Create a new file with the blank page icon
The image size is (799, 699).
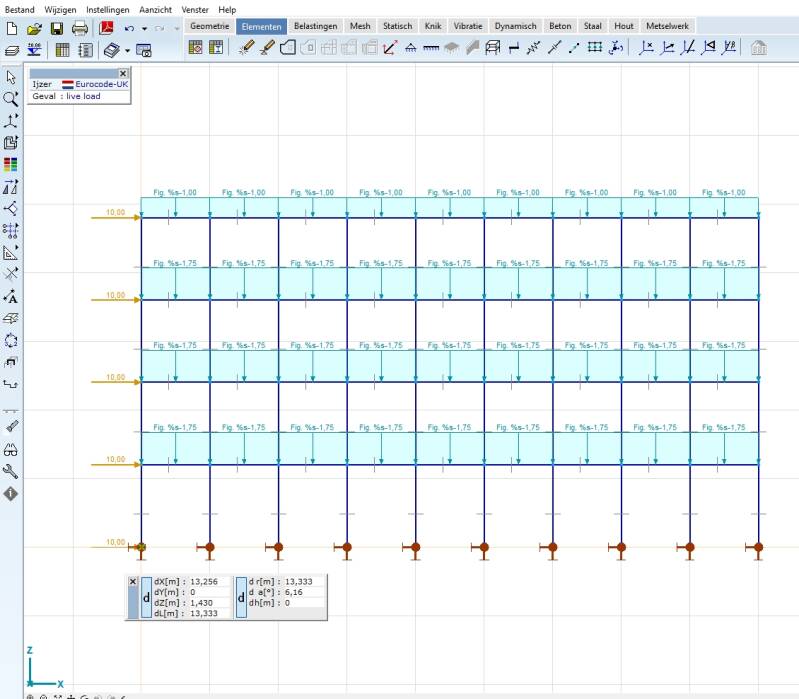coord(12,29)
